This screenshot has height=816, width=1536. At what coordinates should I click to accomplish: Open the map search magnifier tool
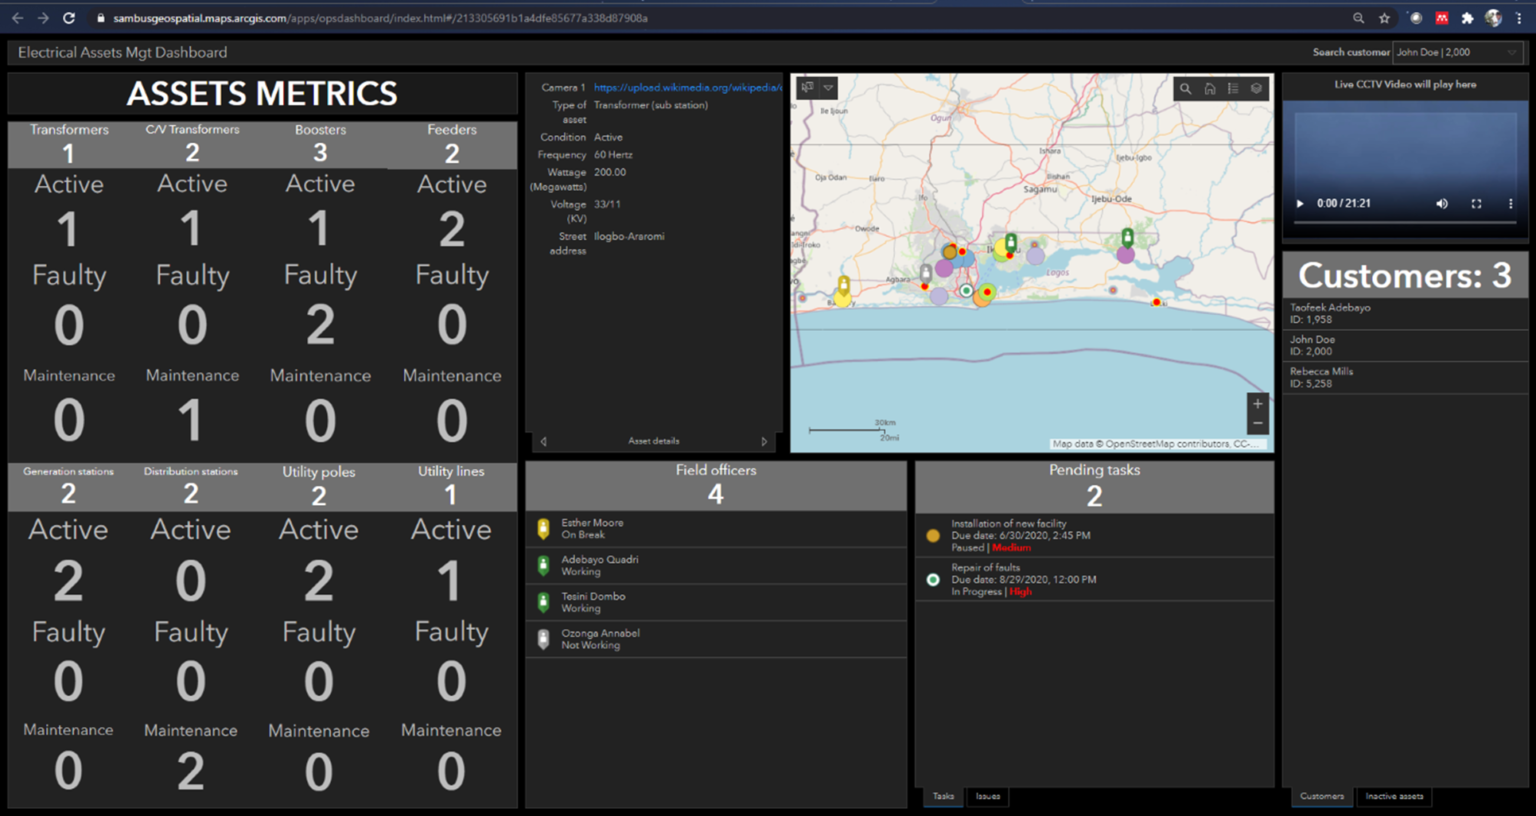tap(1185, 88)
